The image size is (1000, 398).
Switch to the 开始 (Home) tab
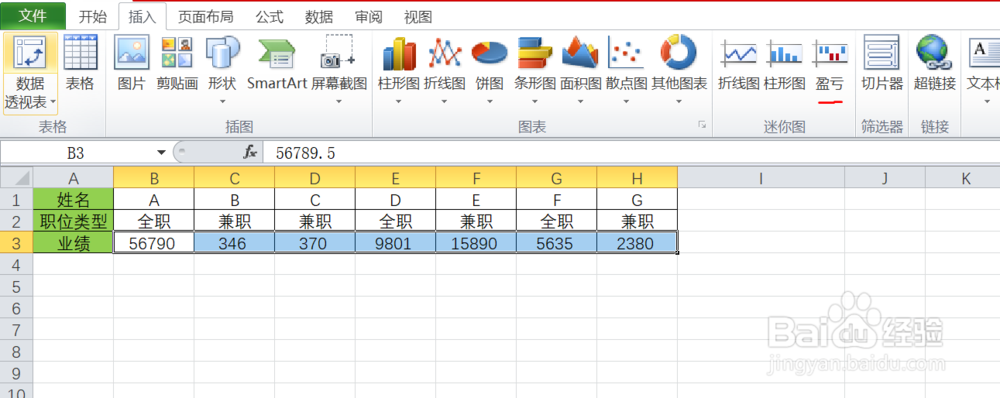[x=92, y=17]
